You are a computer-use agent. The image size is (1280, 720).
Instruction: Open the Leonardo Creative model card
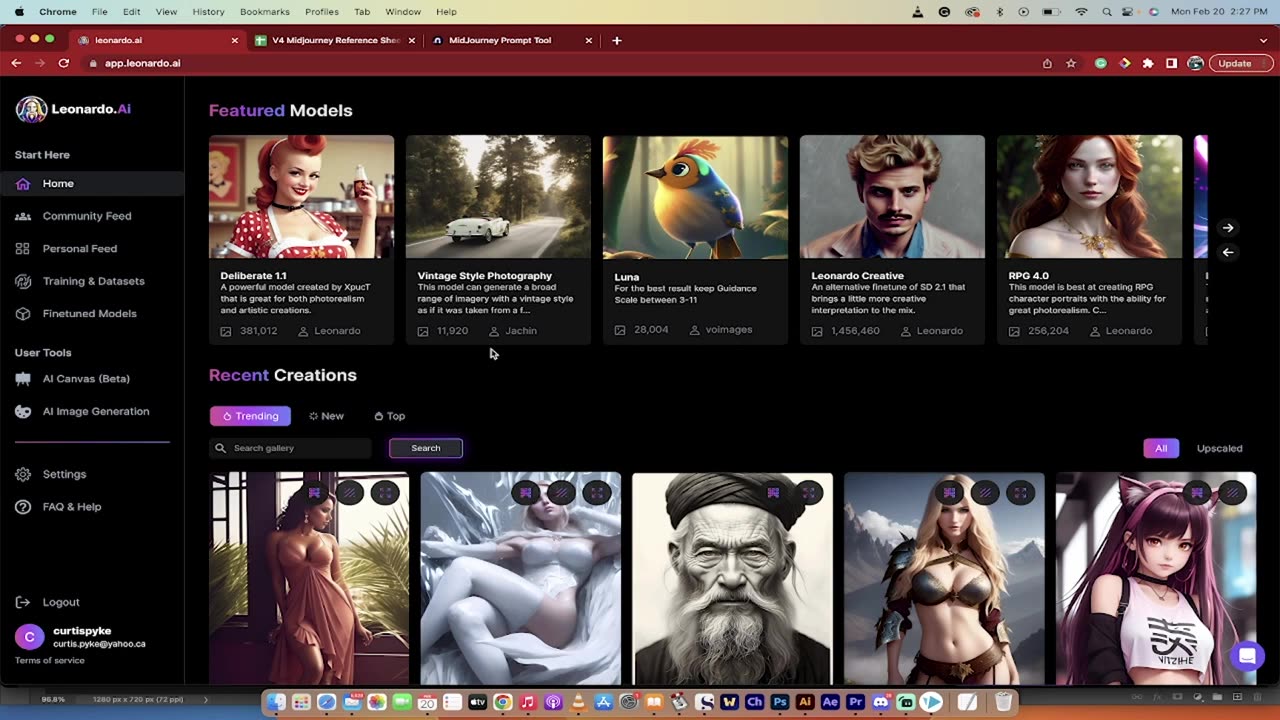[892, 240]
